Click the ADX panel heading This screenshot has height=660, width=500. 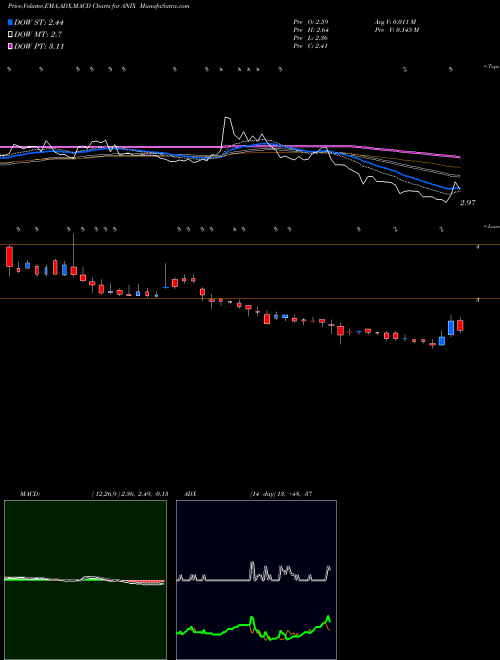pyautogui.click(x=190, y=494)
